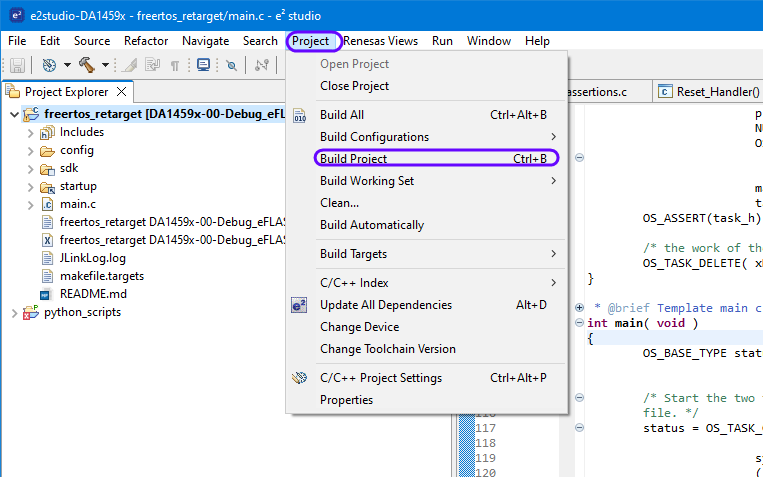Select JLinkLog.log in Project Explorer
The height and width of the screenshot is (477, 763).
(x=92, y=258)
